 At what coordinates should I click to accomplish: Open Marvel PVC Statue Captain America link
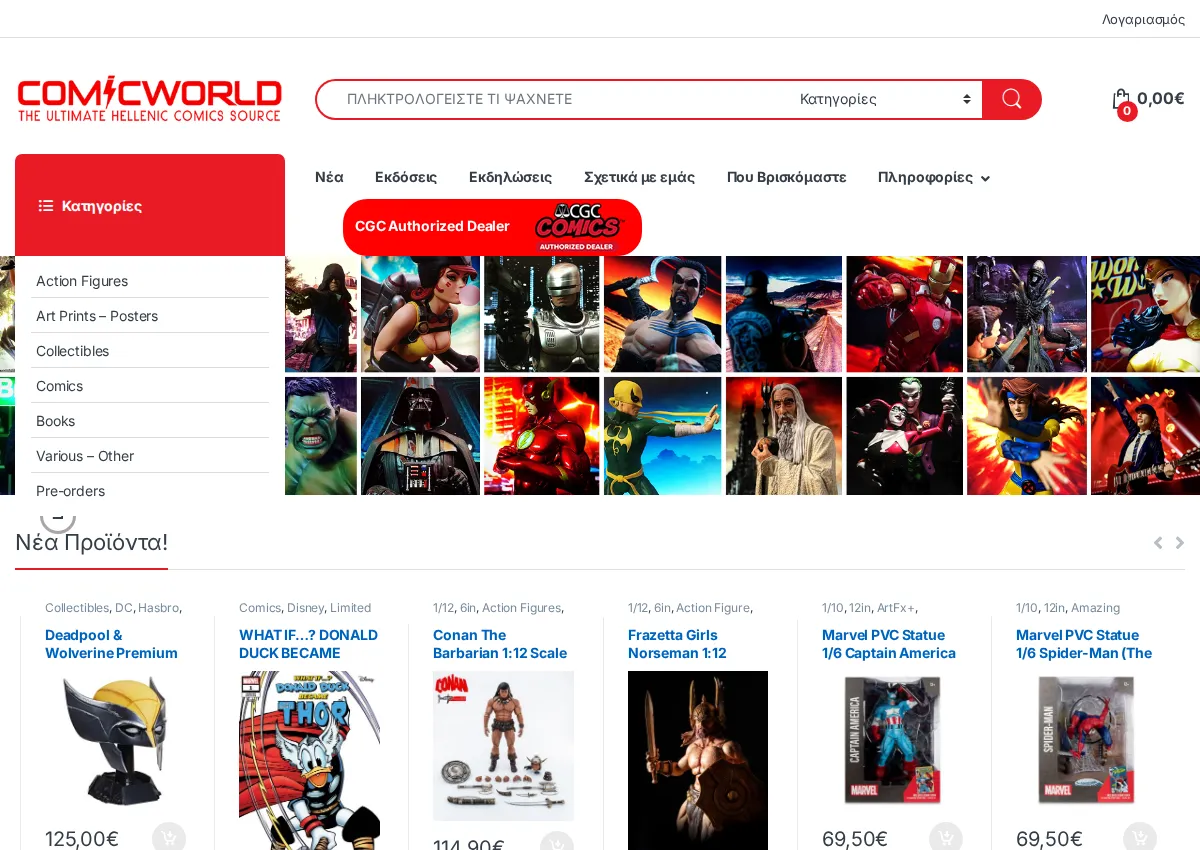click(889, 644)
